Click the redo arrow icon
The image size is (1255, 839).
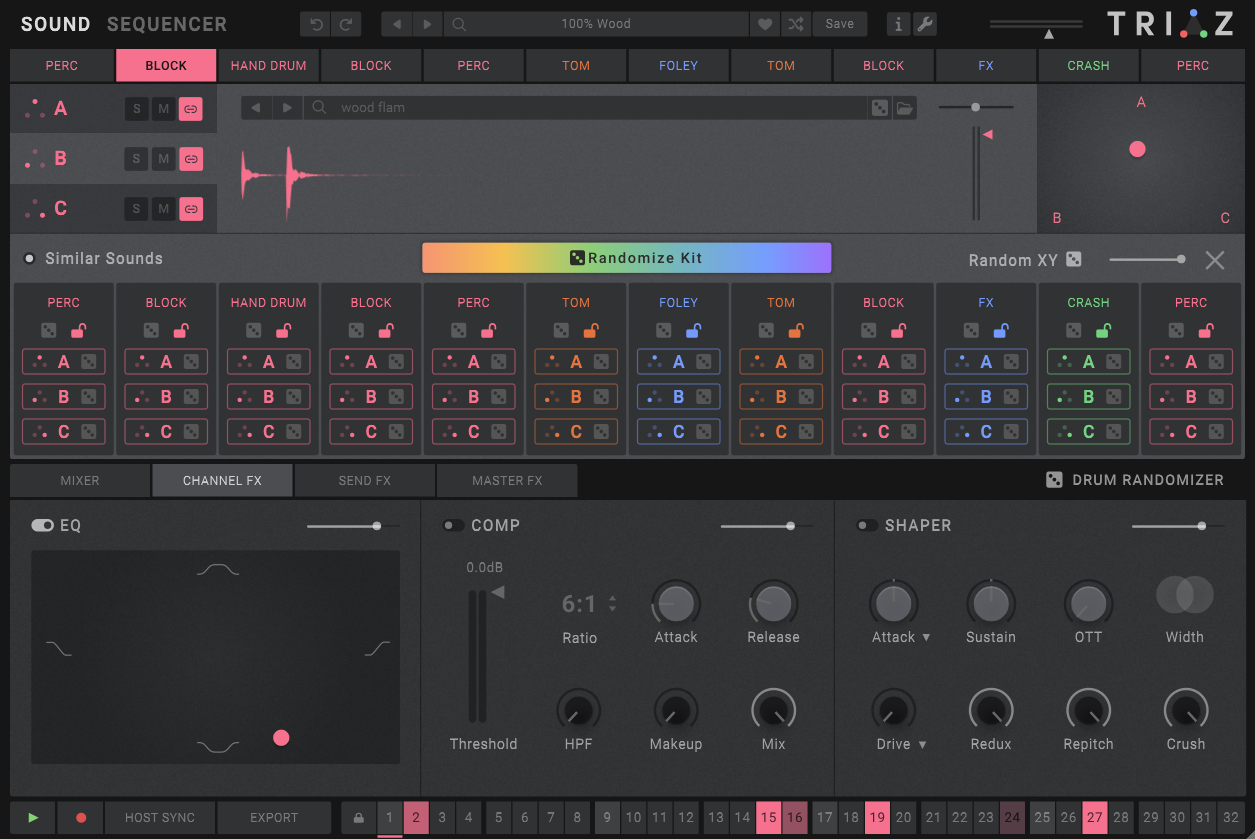pyautogui.click(x=346, y=24)
